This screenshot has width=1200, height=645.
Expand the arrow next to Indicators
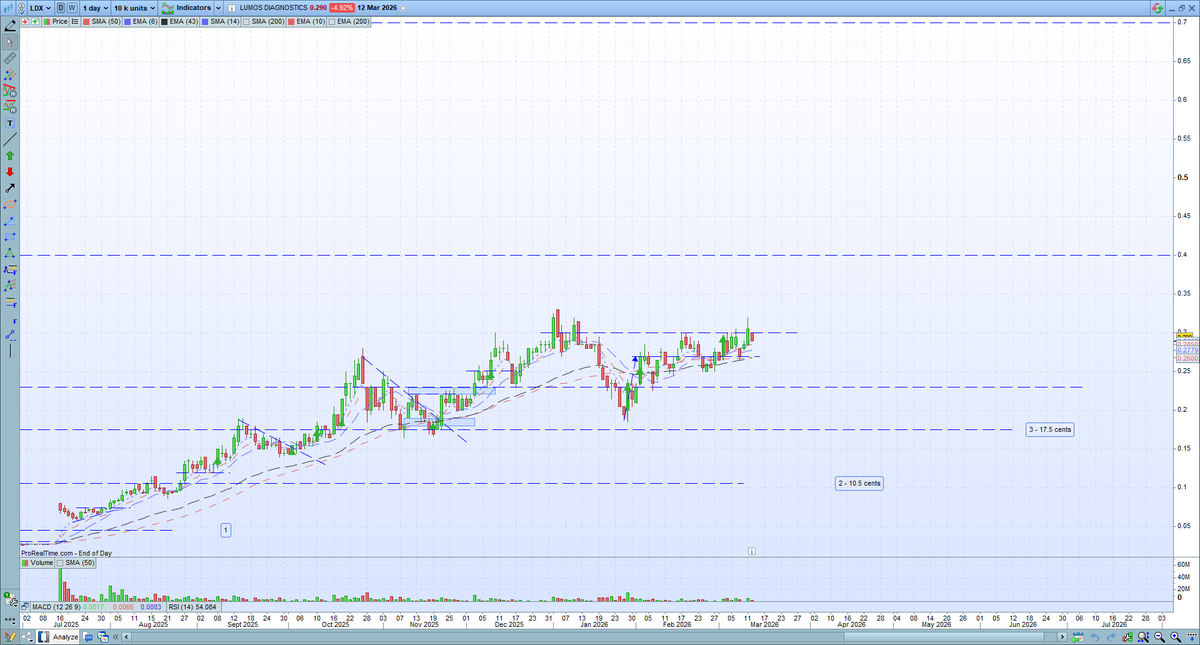[x=218, y=7]
